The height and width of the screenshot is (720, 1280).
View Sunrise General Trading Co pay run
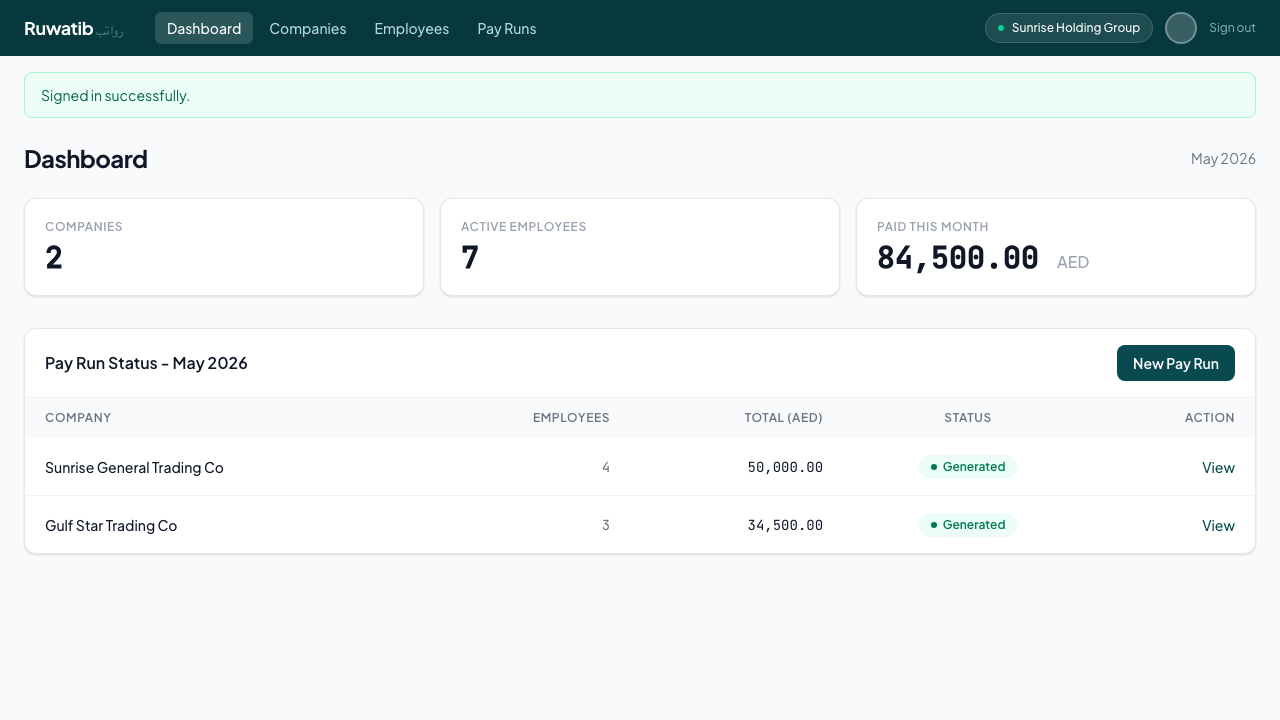1218,467
